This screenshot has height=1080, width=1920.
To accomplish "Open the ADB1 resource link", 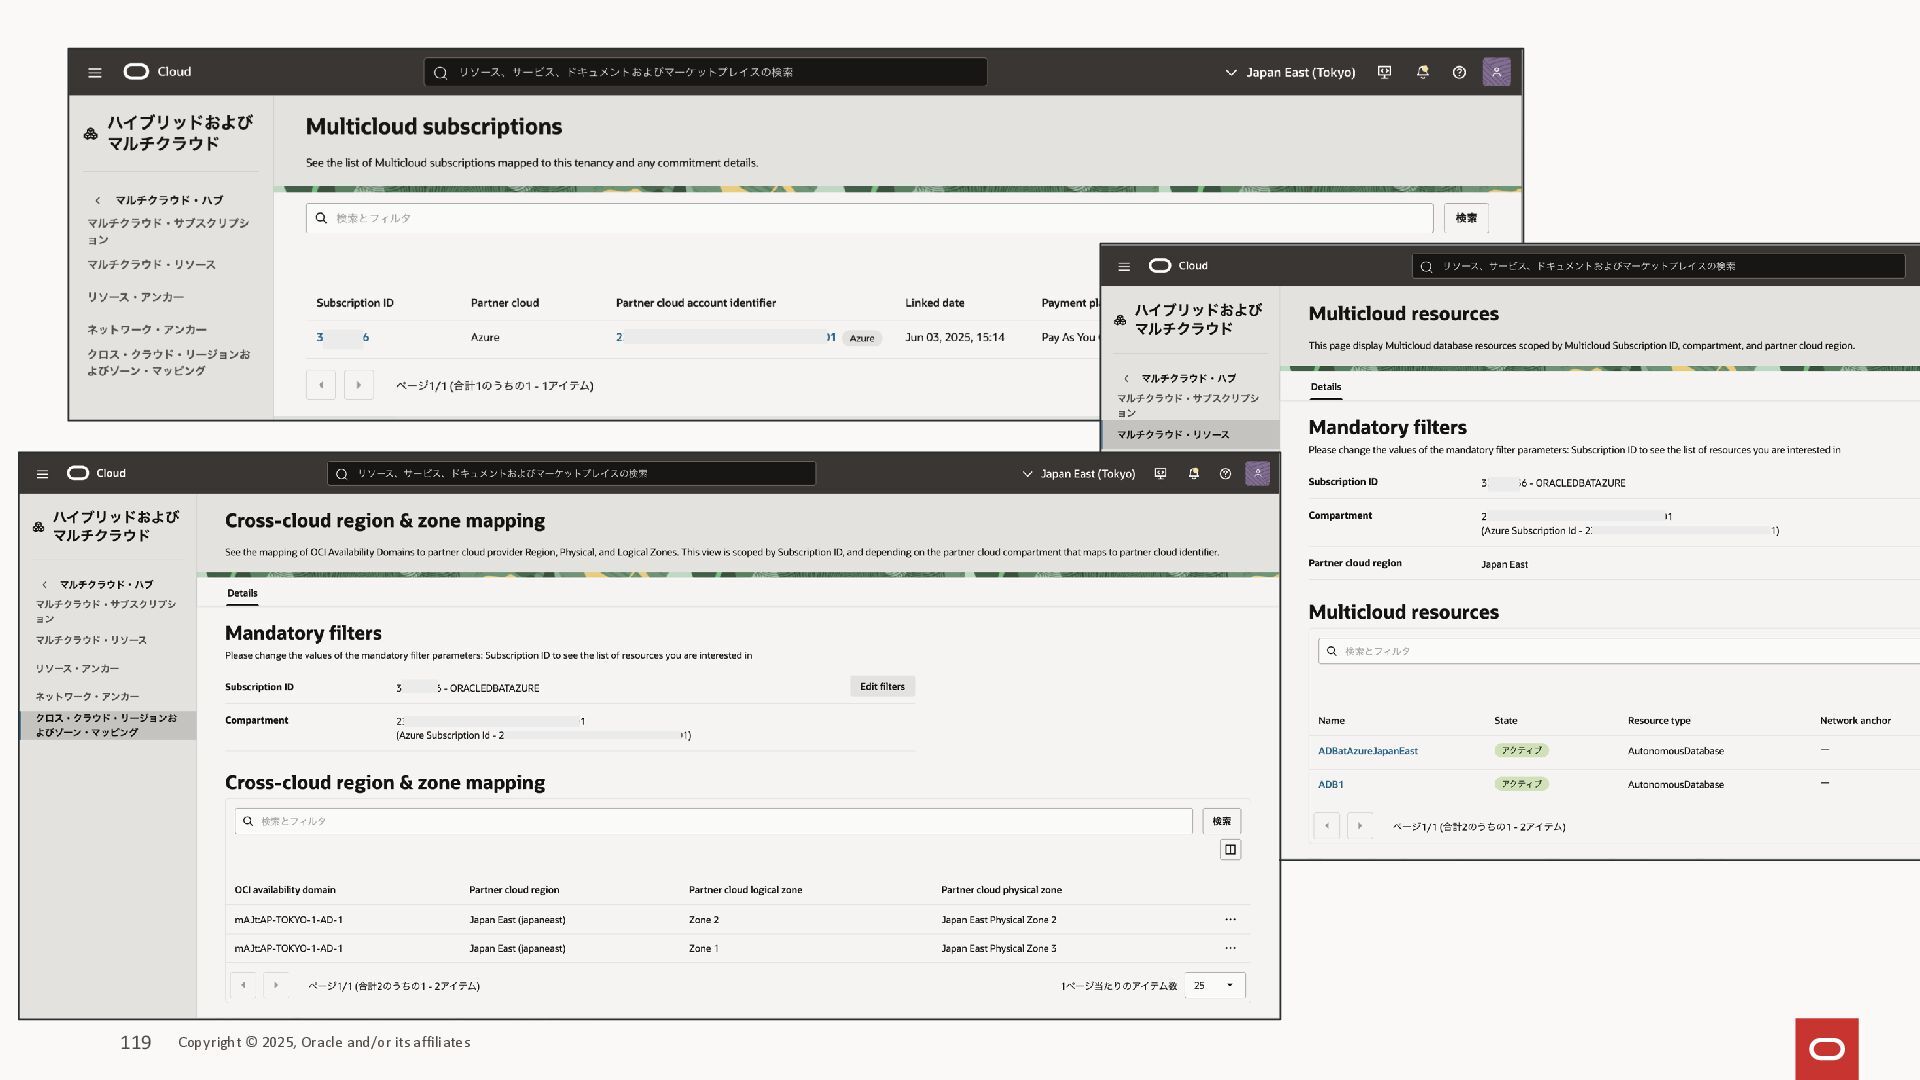I will pos(1330,785).
